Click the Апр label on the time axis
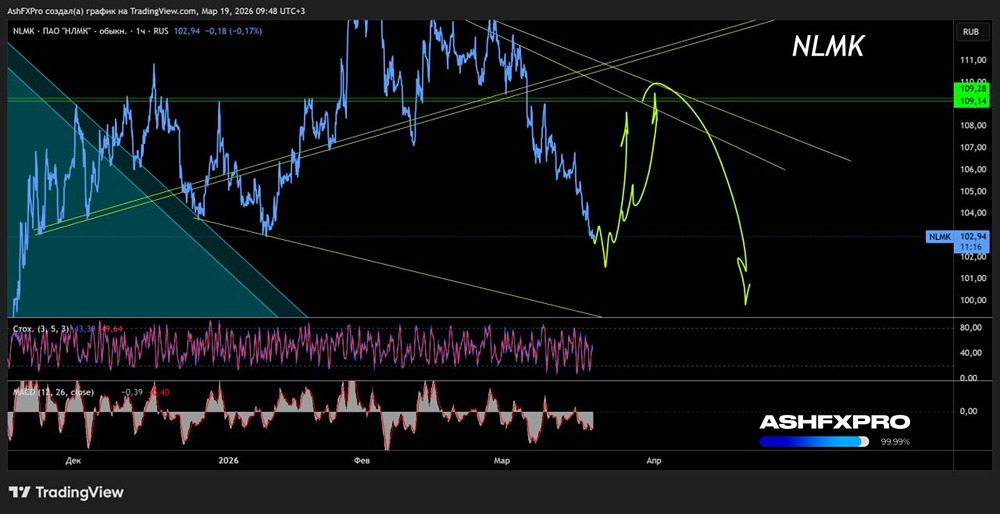1000x514 pixels. click(x=654, y=460)
